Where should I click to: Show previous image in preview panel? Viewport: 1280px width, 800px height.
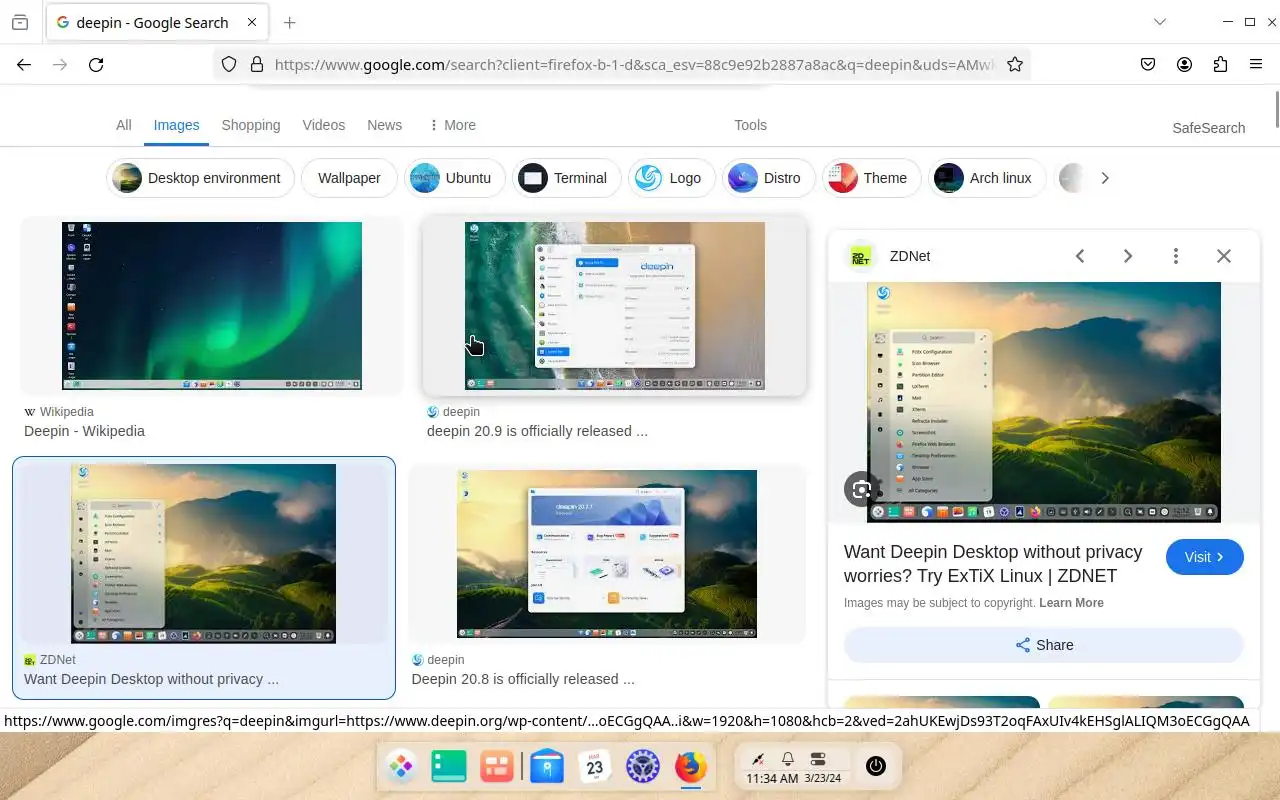tap(1080, 256)
